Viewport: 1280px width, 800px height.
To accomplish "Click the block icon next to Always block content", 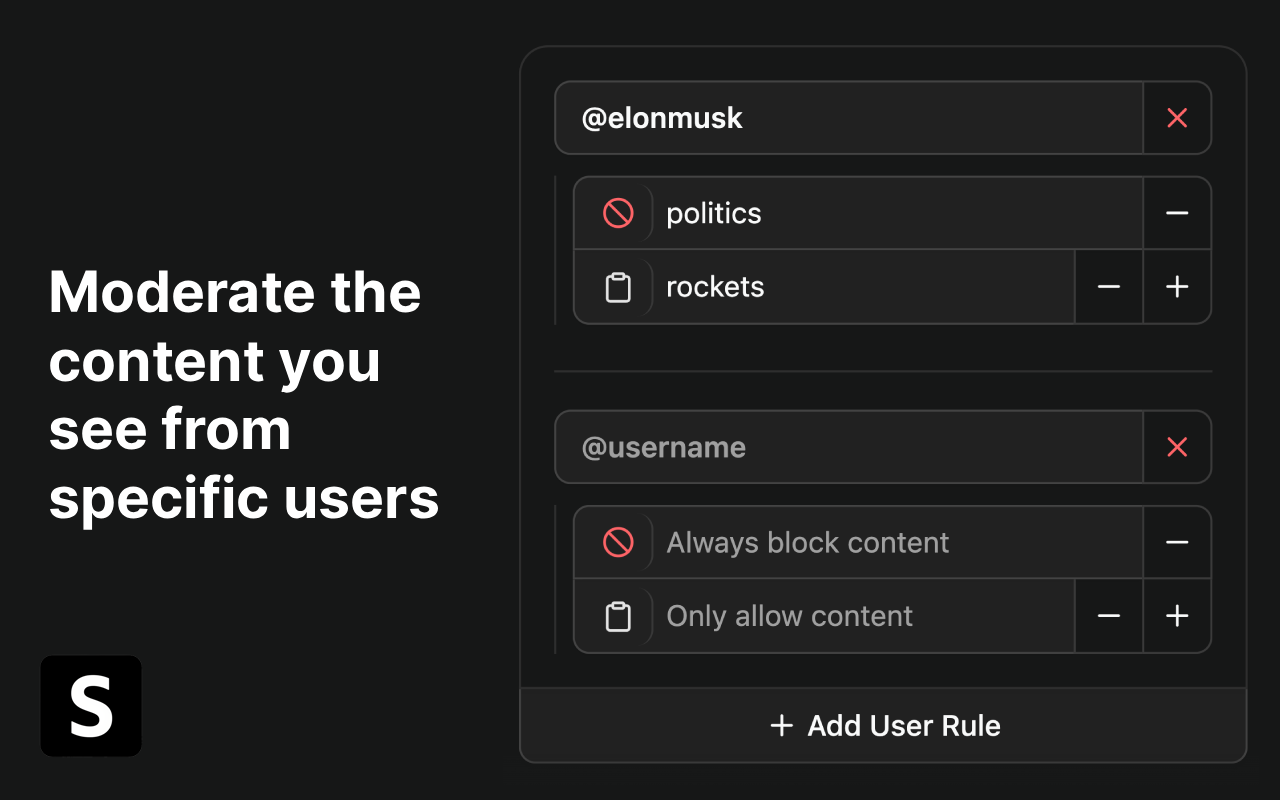I will tap(618, 542).
